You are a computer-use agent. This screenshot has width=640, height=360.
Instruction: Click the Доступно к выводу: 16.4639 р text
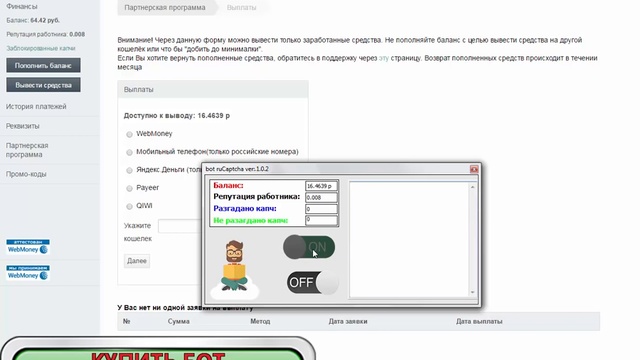pos(177,116)
